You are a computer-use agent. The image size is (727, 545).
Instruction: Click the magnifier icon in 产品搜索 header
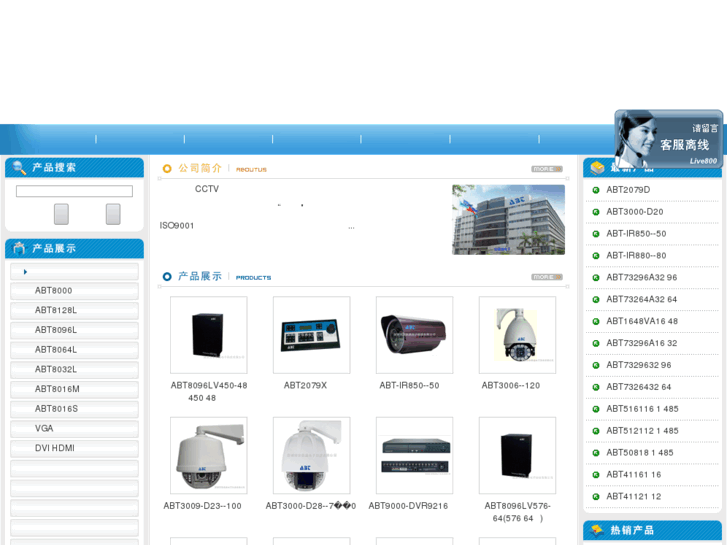[x=19, y=167]
